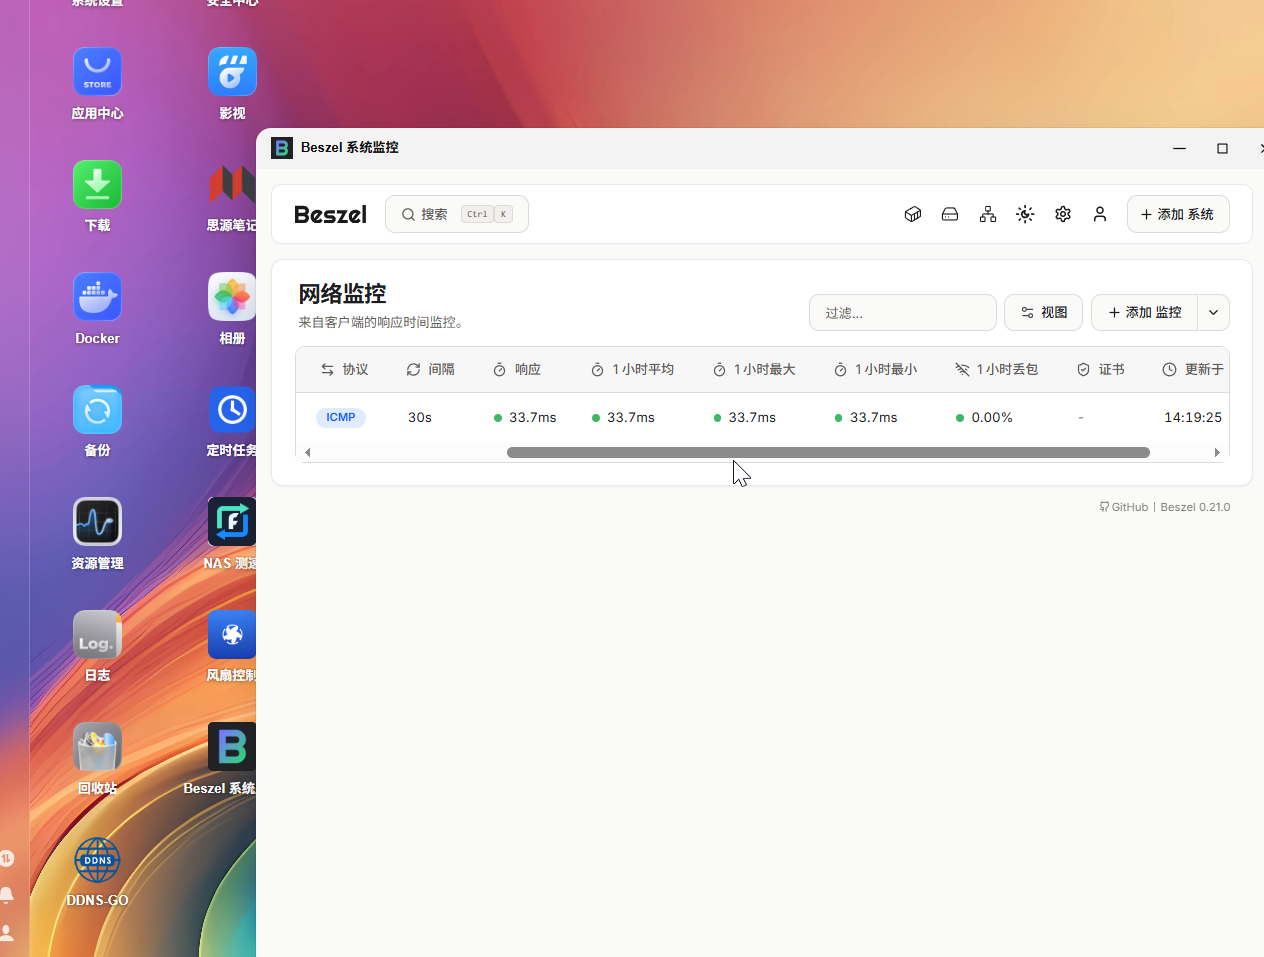The width and height of the screenshot is (1264, 957).
Task: Sort by the 1小时最大 column header
Action: coord(754,369)
